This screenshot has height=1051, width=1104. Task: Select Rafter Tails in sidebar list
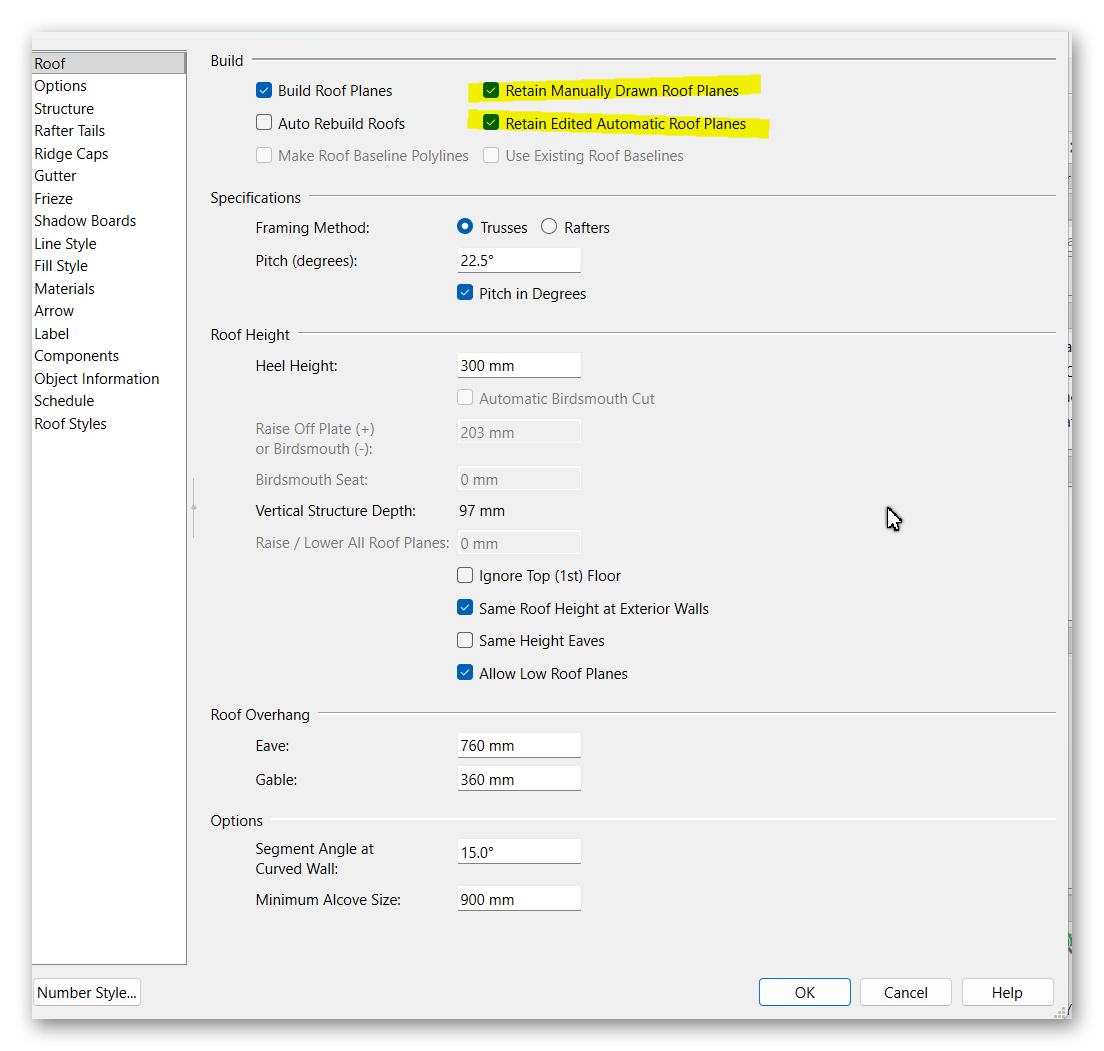tap(69, 131)
